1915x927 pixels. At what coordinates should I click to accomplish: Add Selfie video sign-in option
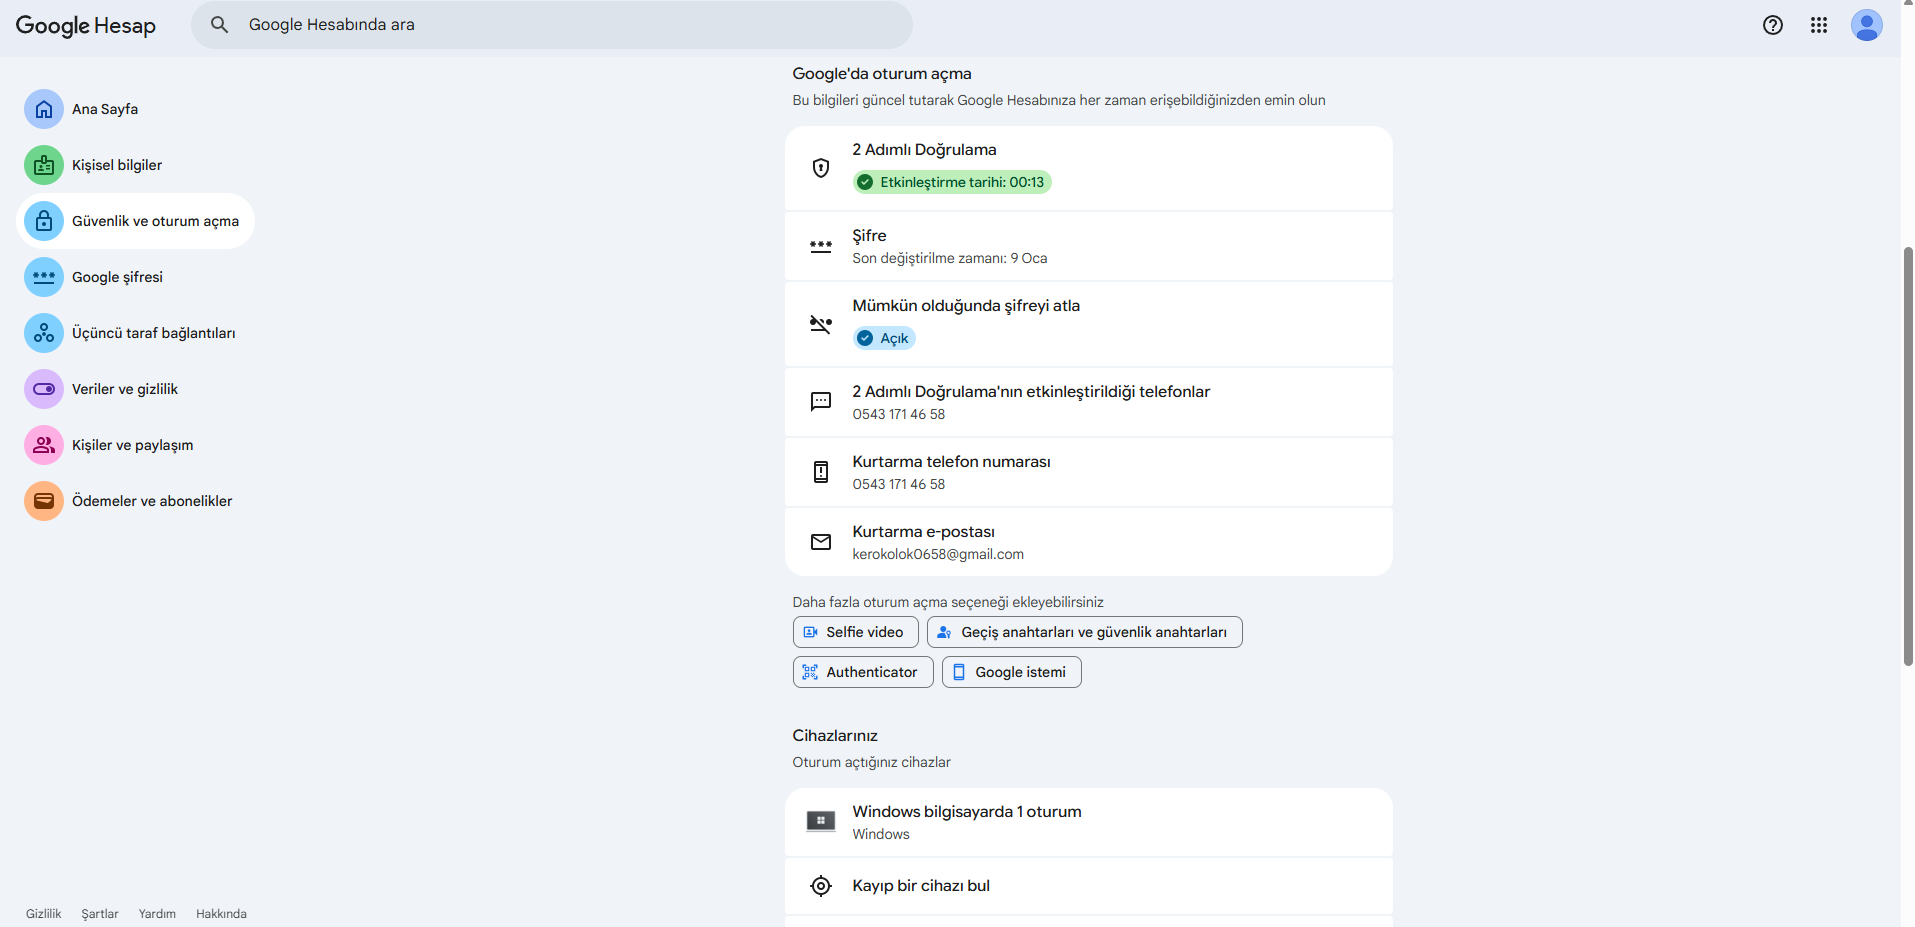point(855,632)
